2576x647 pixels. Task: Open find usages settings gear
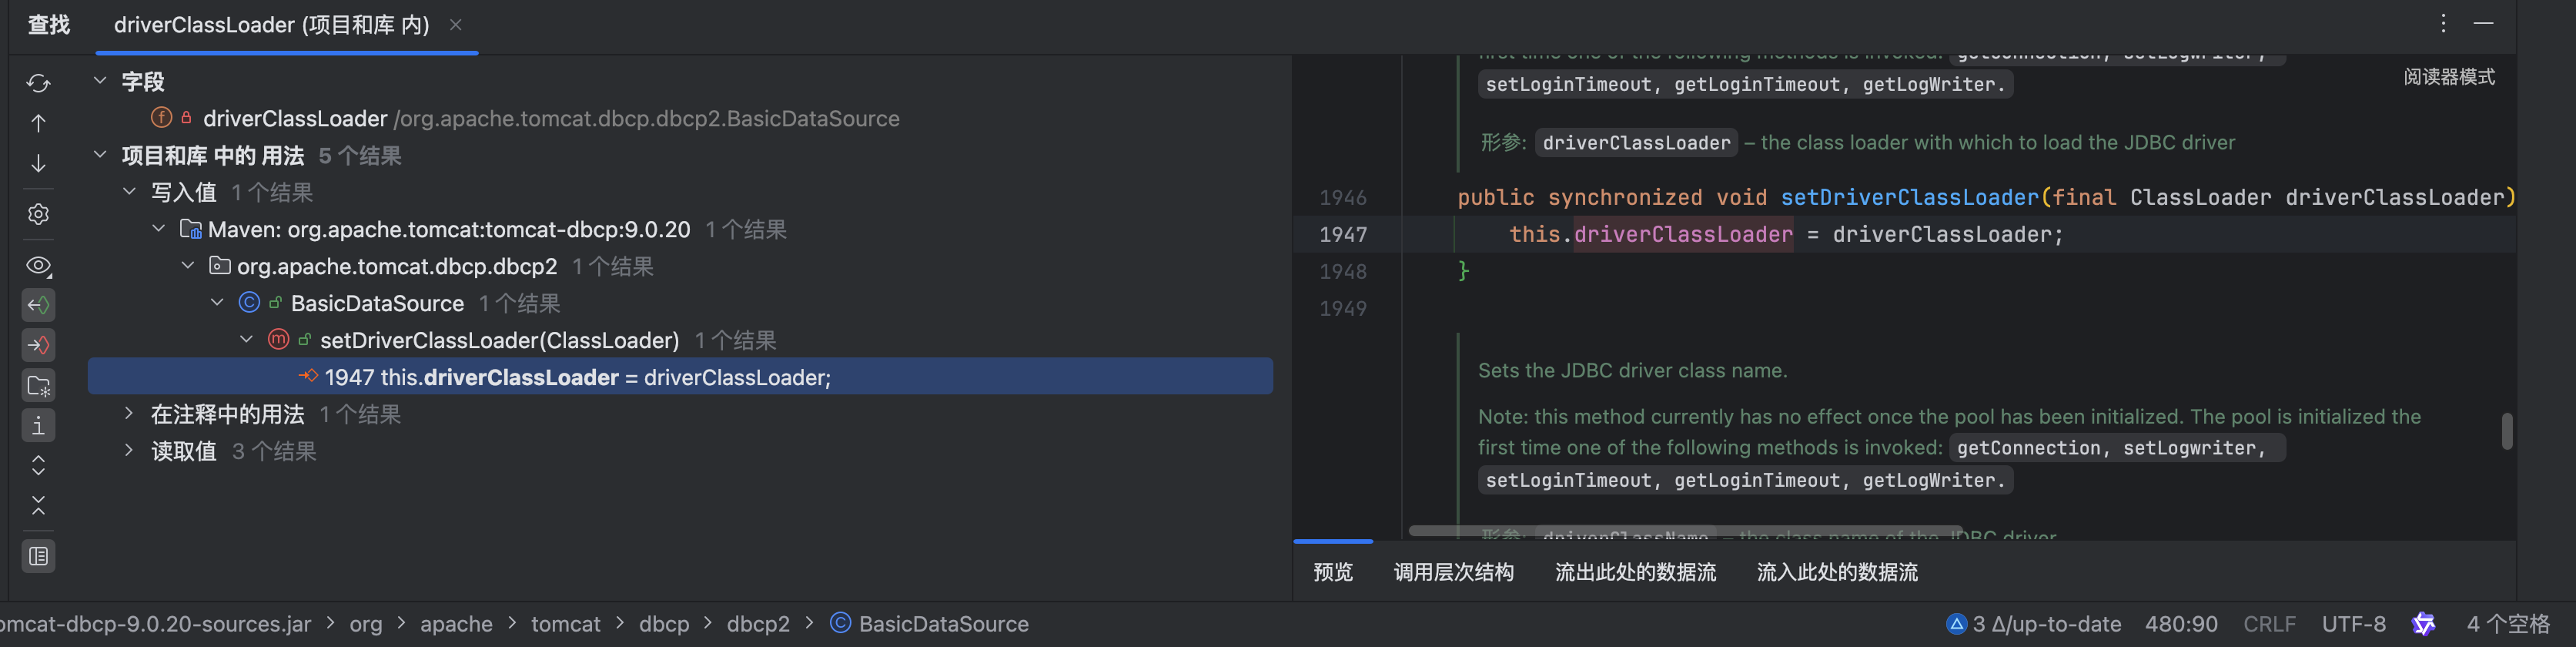38,214
